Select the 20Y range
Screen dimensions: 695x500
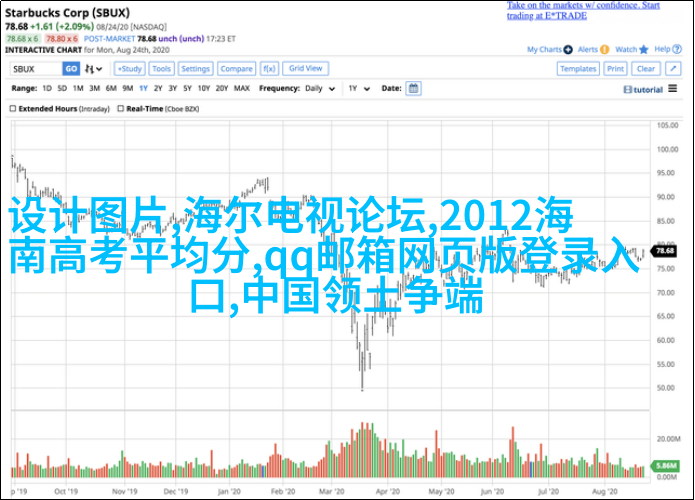[222, 89]
